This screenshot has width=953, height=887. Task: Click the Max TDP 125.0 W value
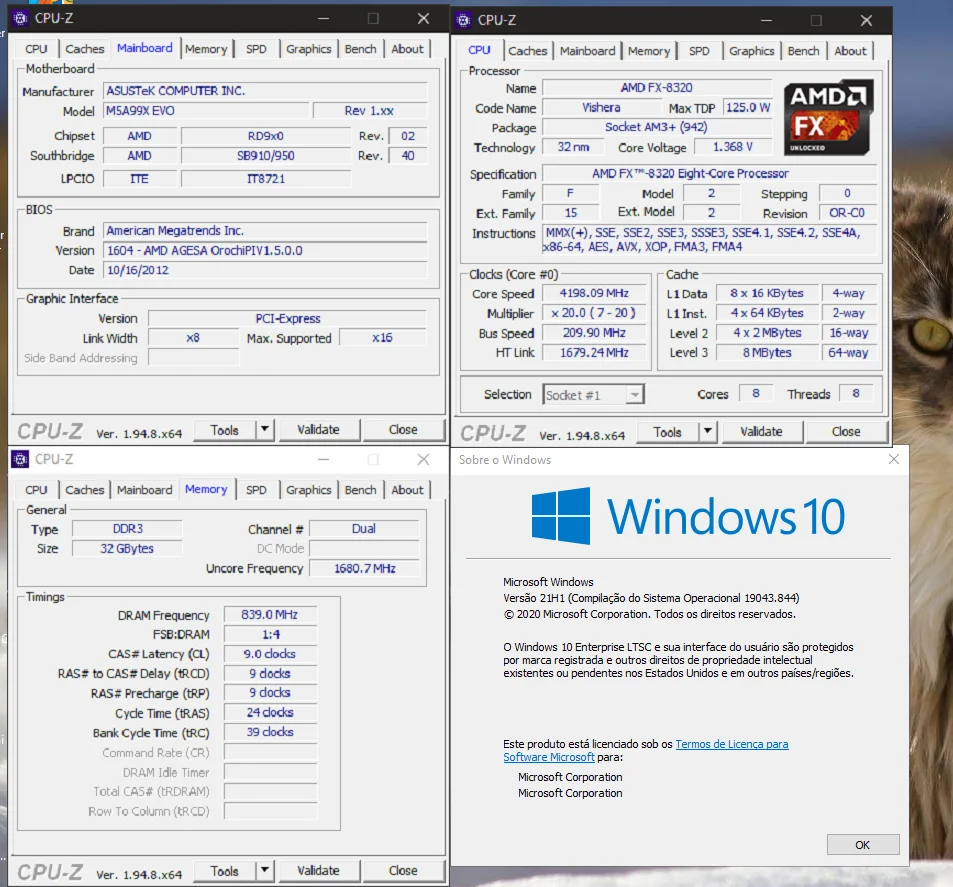point(748,108)
